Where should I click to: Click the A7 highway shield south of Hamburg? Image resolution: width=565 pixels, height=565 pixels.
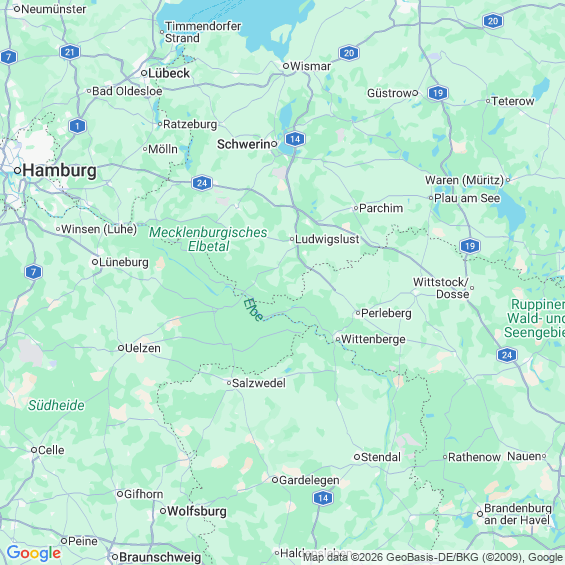pyautogui.click(x=34, y=272)
